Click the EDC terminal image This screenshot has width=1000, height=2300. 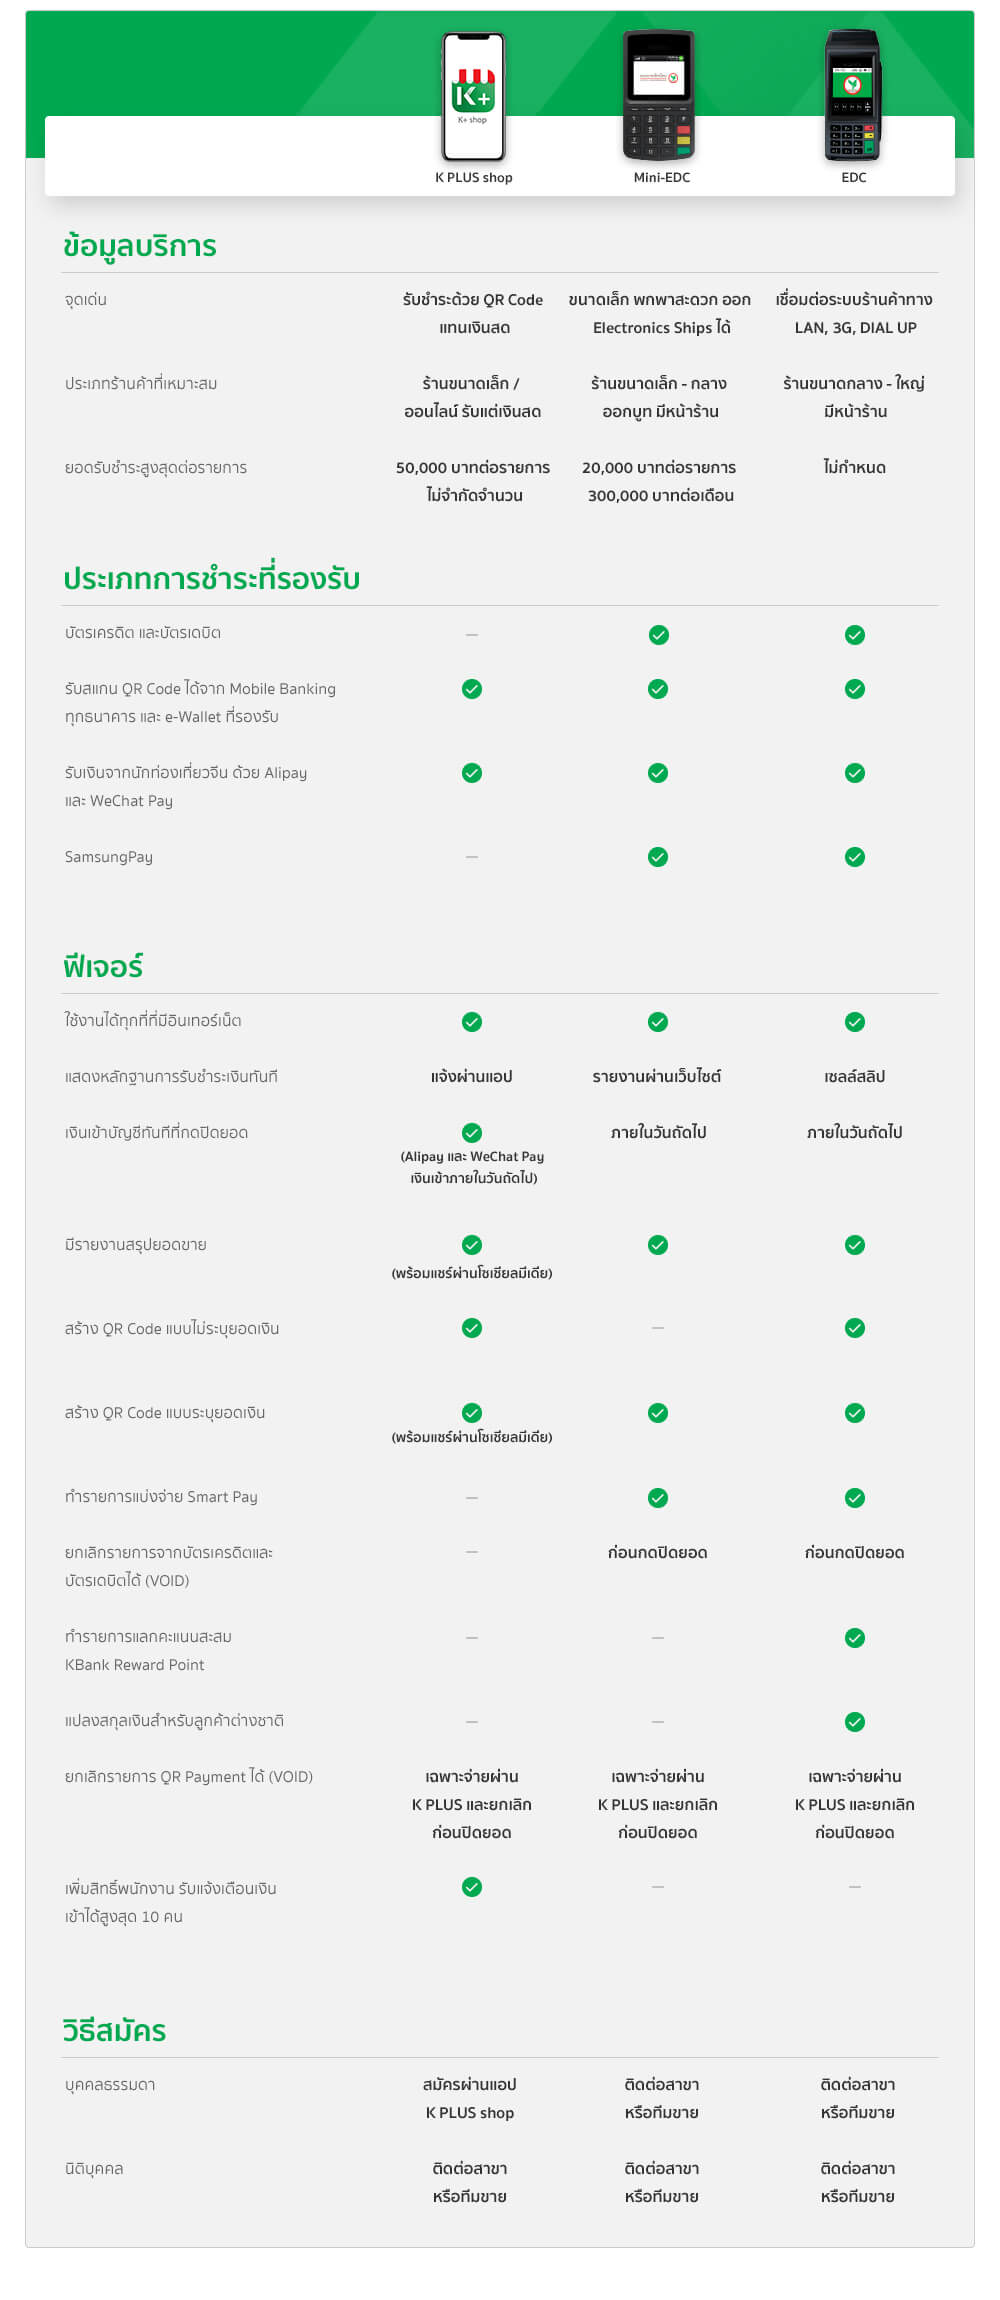click(853, 96)
